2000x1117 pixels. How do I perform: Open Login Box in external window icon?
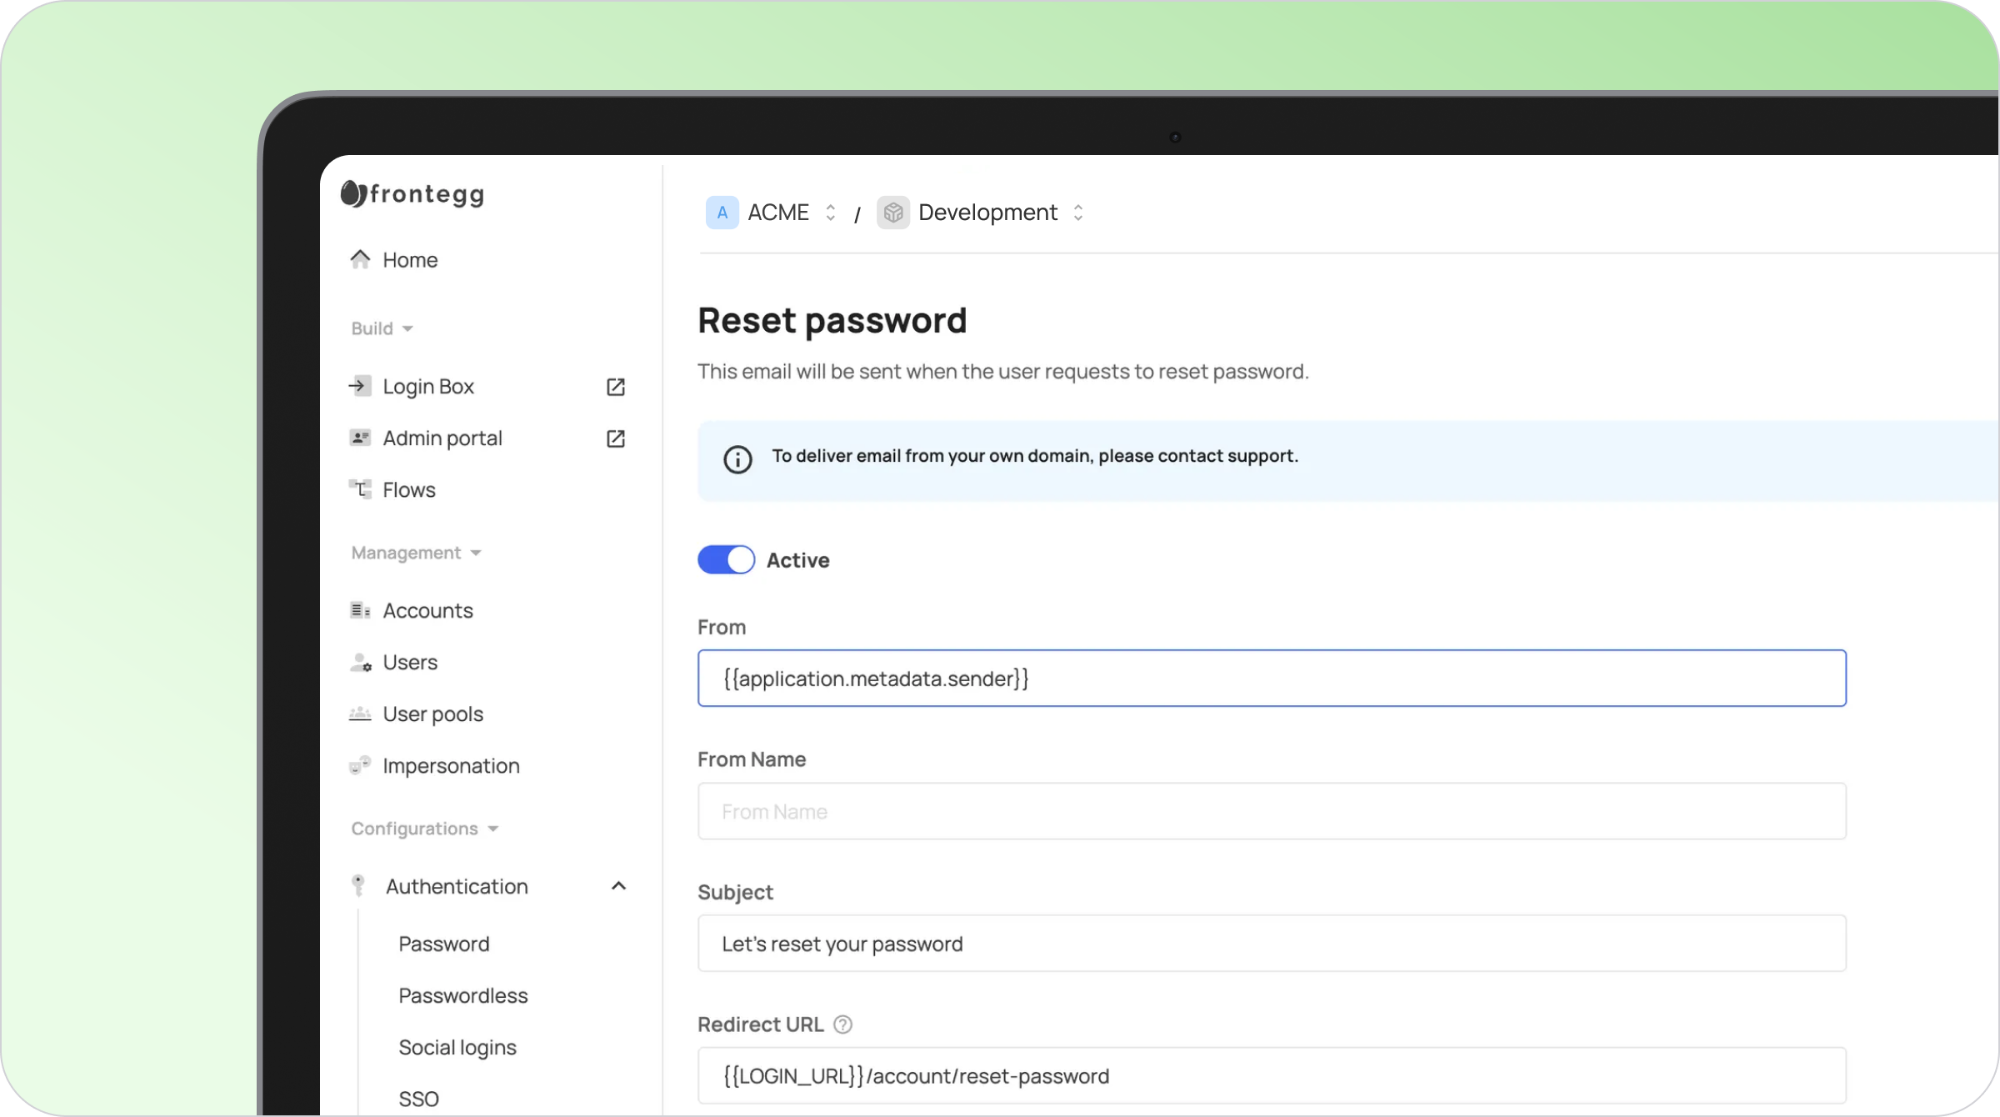pos(616,387)
